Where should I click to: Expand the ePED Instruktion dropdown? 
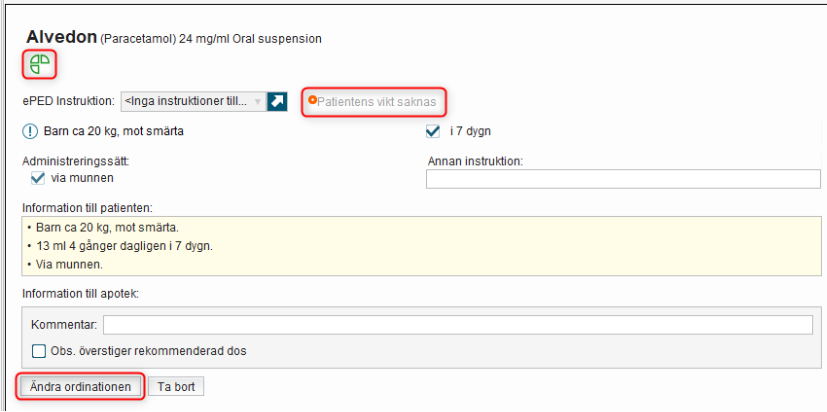[x=258, y=101]
